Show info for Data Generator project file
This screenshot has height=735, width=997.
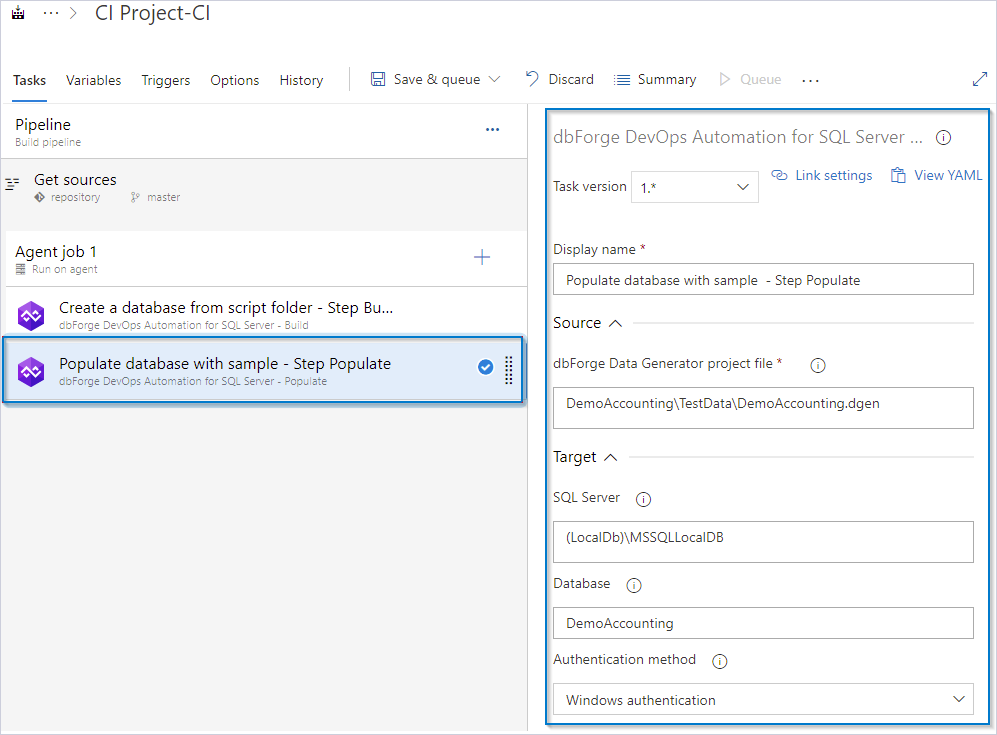818,365
